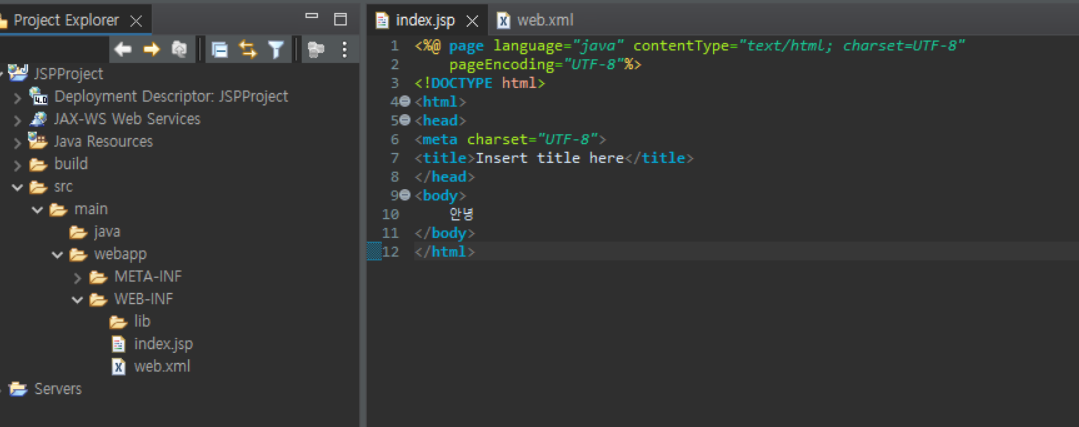Screen dimensions: 1079x427
Task: Open the Project Explorer view menu (three dots)
Action: click(345, 50)
